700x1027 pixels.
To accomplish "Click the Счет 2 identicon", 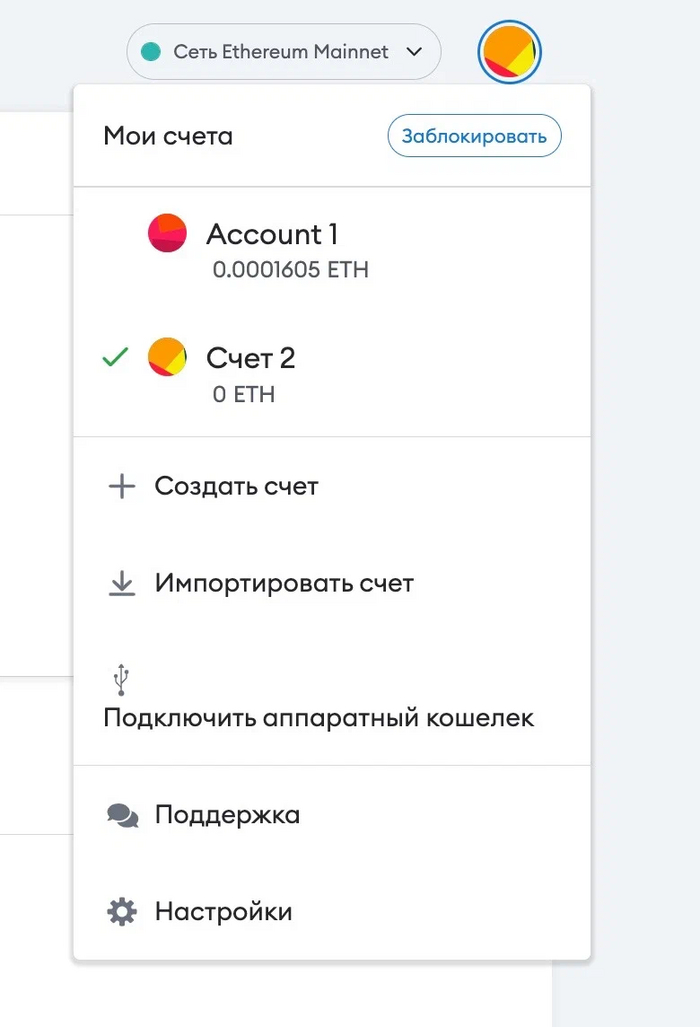I will pyautogui.click(x=167, y=357).
